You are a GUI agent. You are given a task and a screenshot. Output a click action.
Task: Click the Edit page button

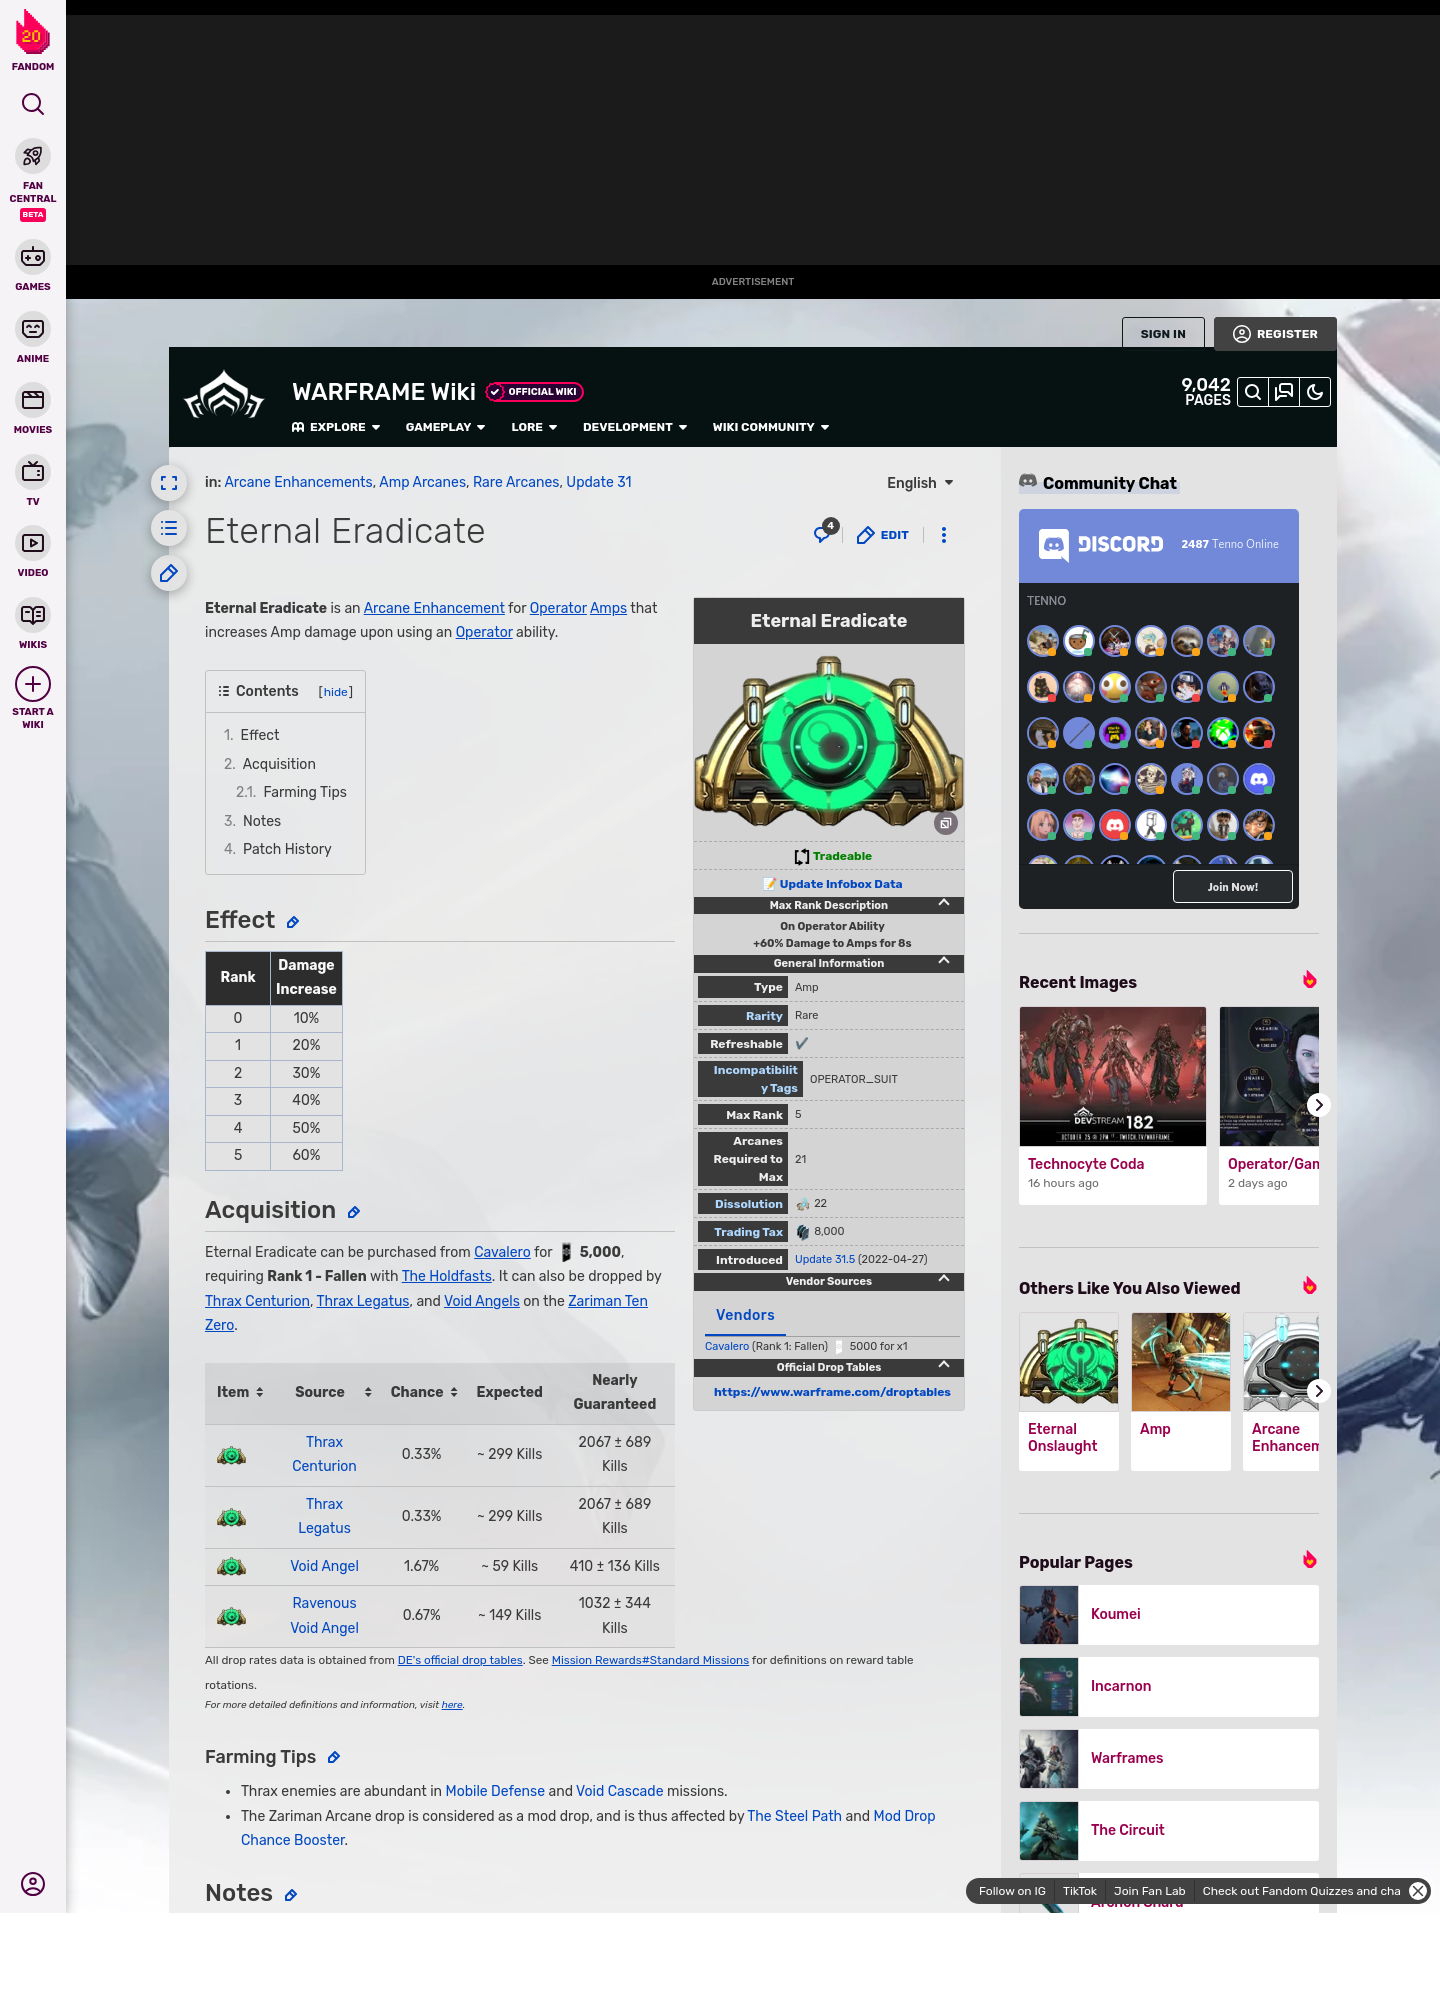883,535
